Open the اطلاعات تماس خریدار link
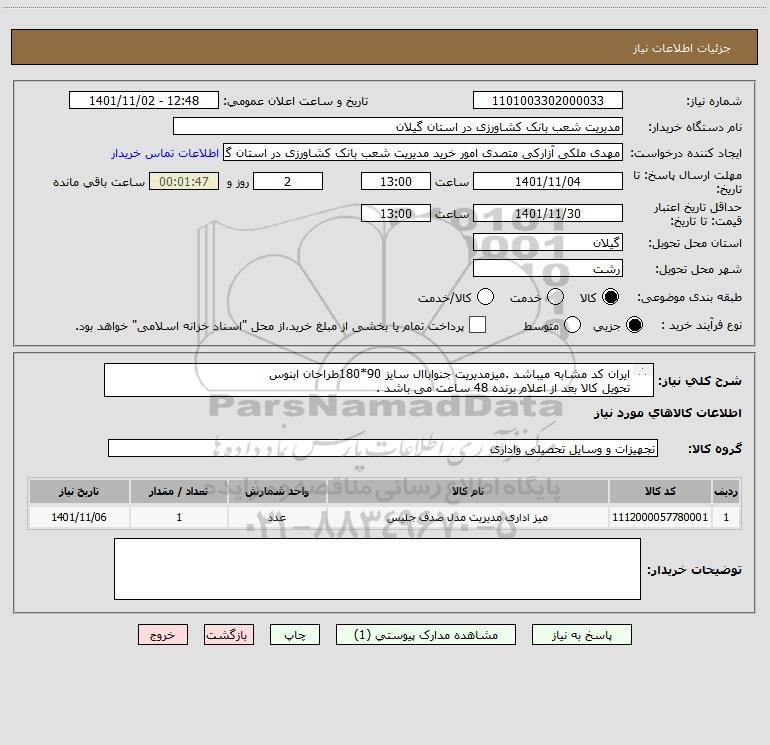This screenshot has width=770, height=745. (165, 153)
